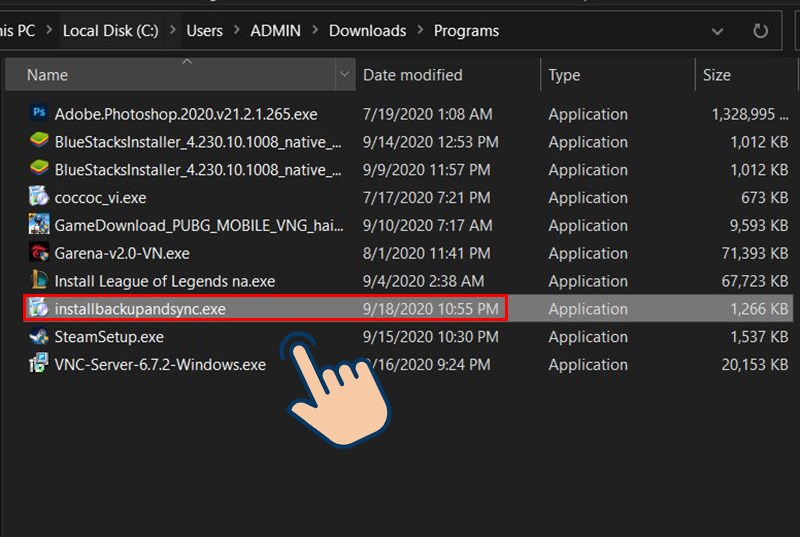
Task: Click the installbackupandsync.exe icon
Action: tap(39, 308)
